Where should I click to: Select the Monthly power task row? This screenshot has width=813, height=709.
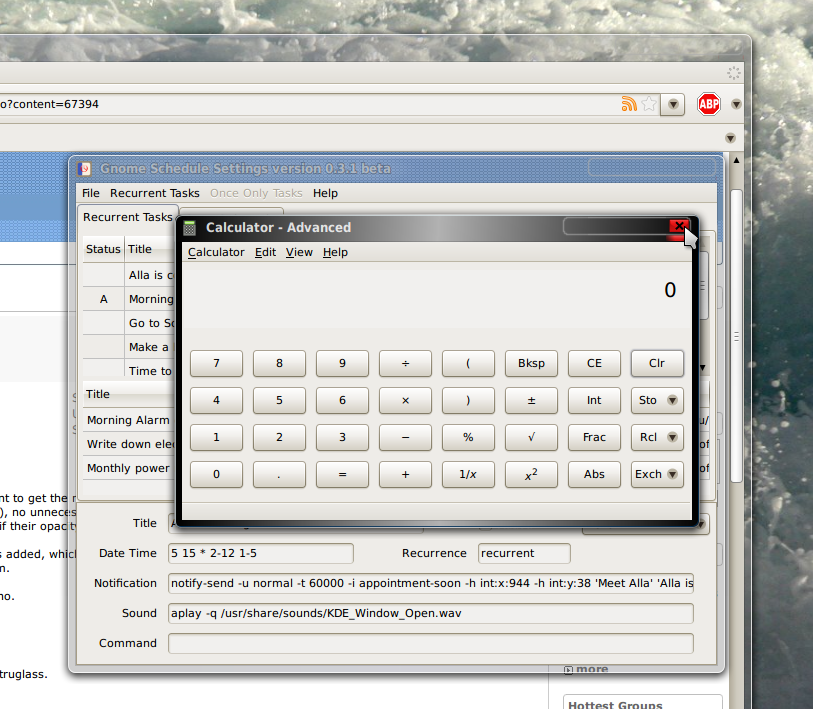click(129, 468)
